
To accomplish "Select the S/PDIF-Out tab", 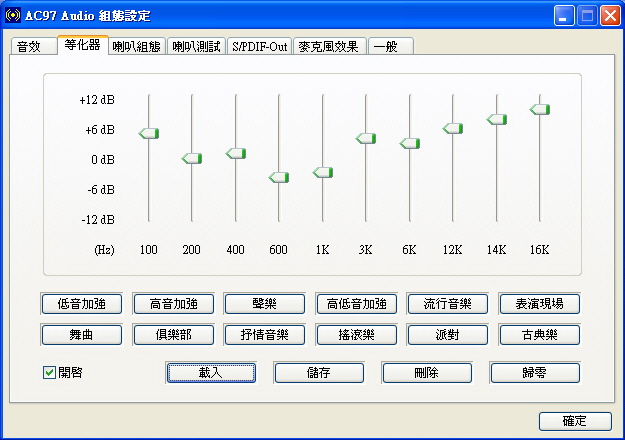I will pos(259,47).
